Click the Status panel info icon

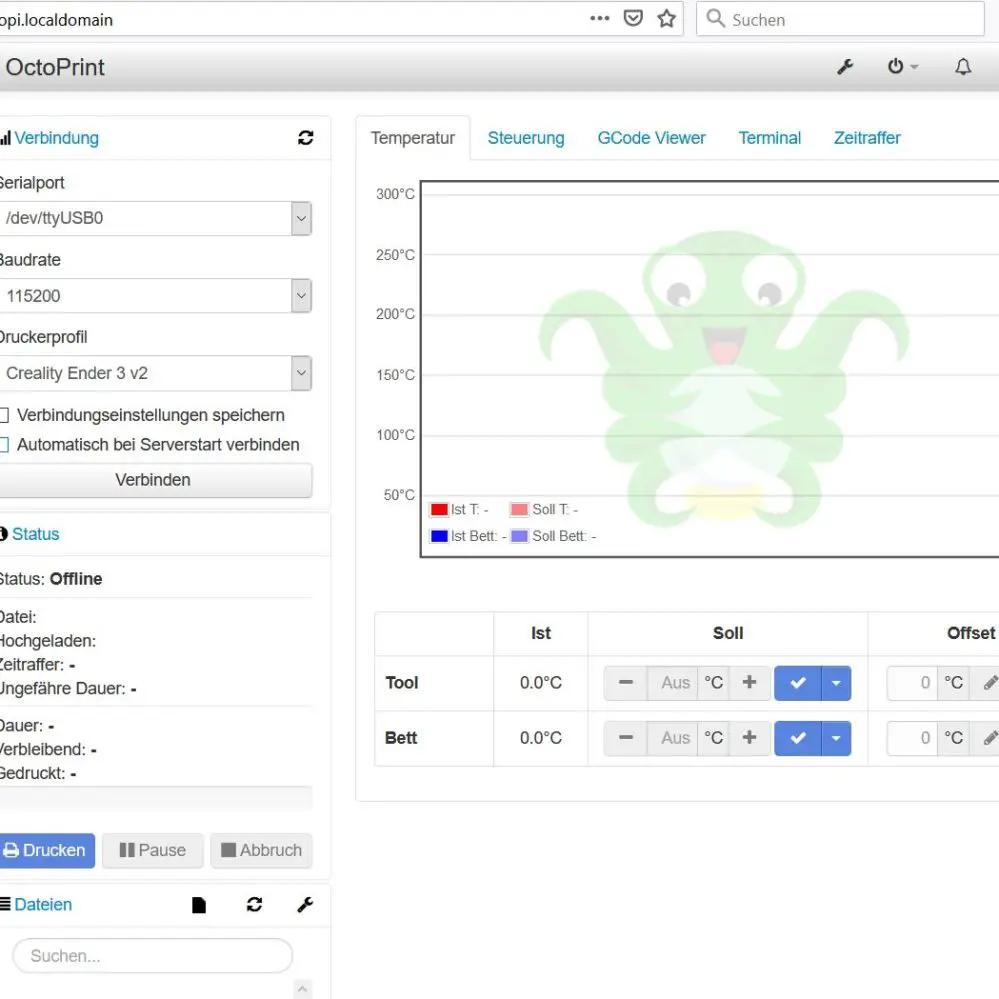(x=3, y=534)
